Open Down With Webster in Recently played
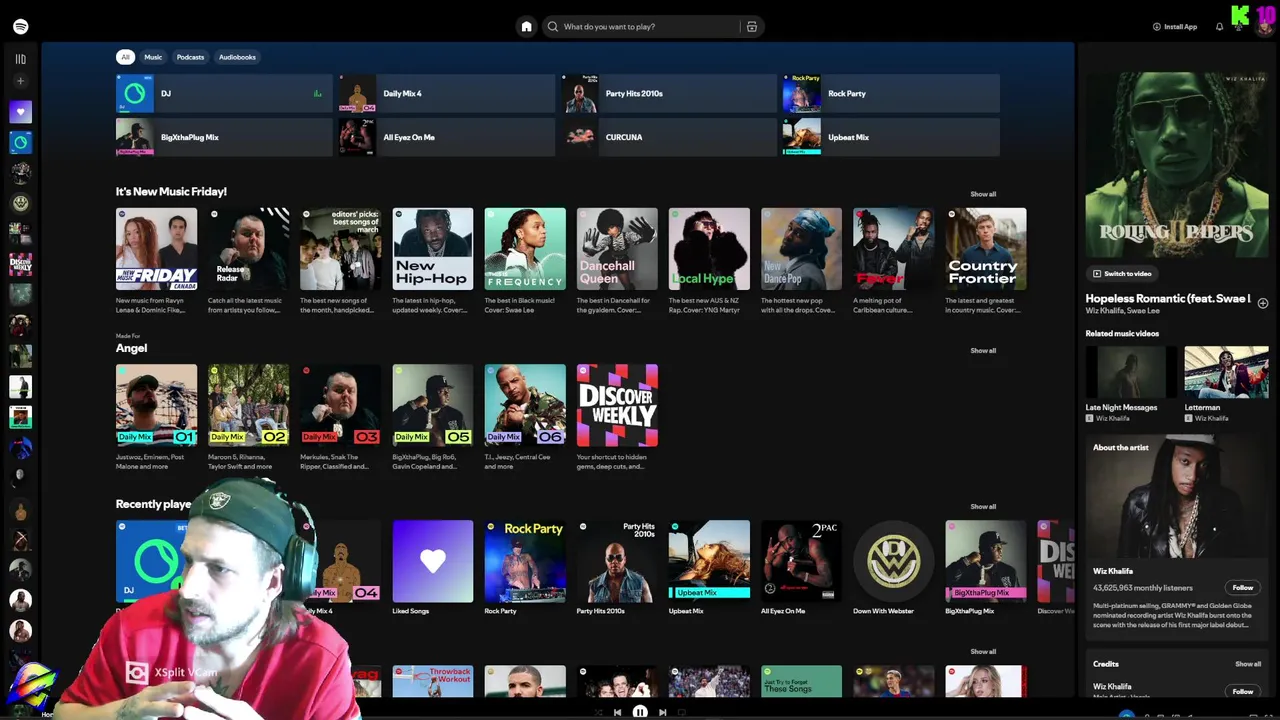This screenshot has height=720, width=1280. tap(893, 561)
